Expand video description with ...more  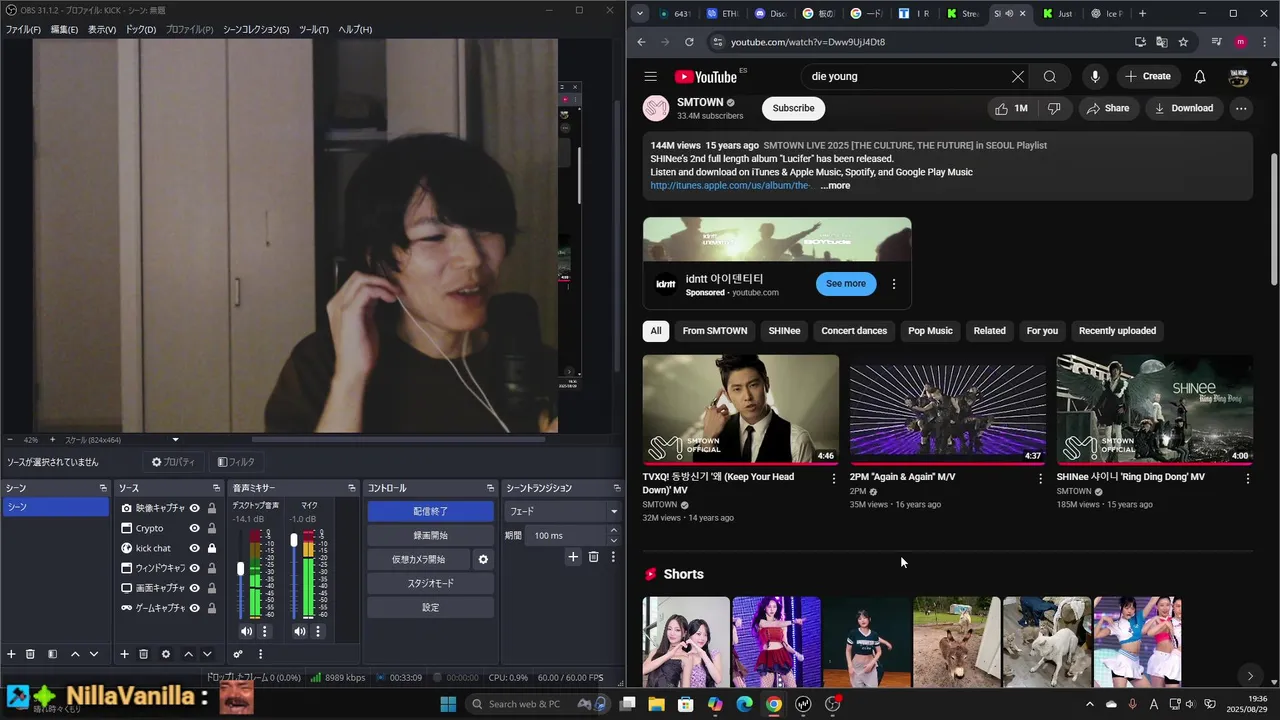tap(835, 185)
